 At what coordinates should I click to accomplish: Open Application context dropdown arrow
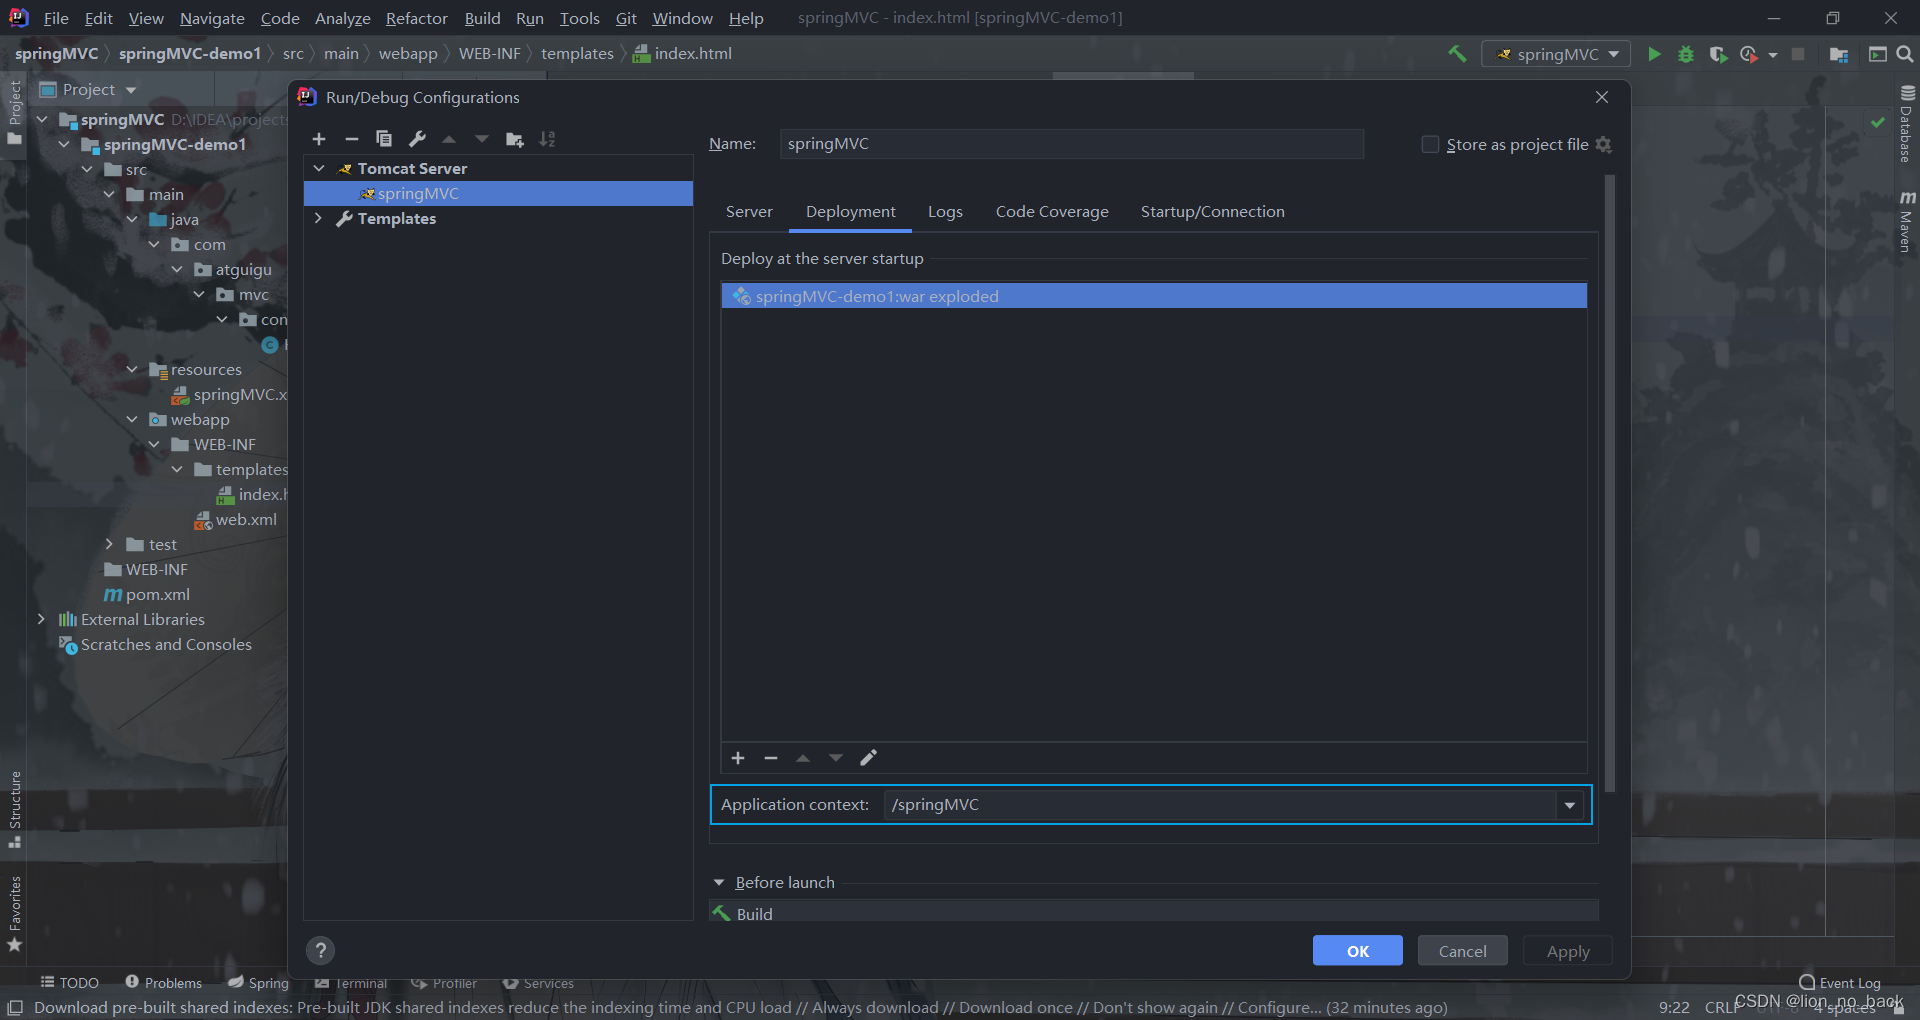pos(1569,805)
